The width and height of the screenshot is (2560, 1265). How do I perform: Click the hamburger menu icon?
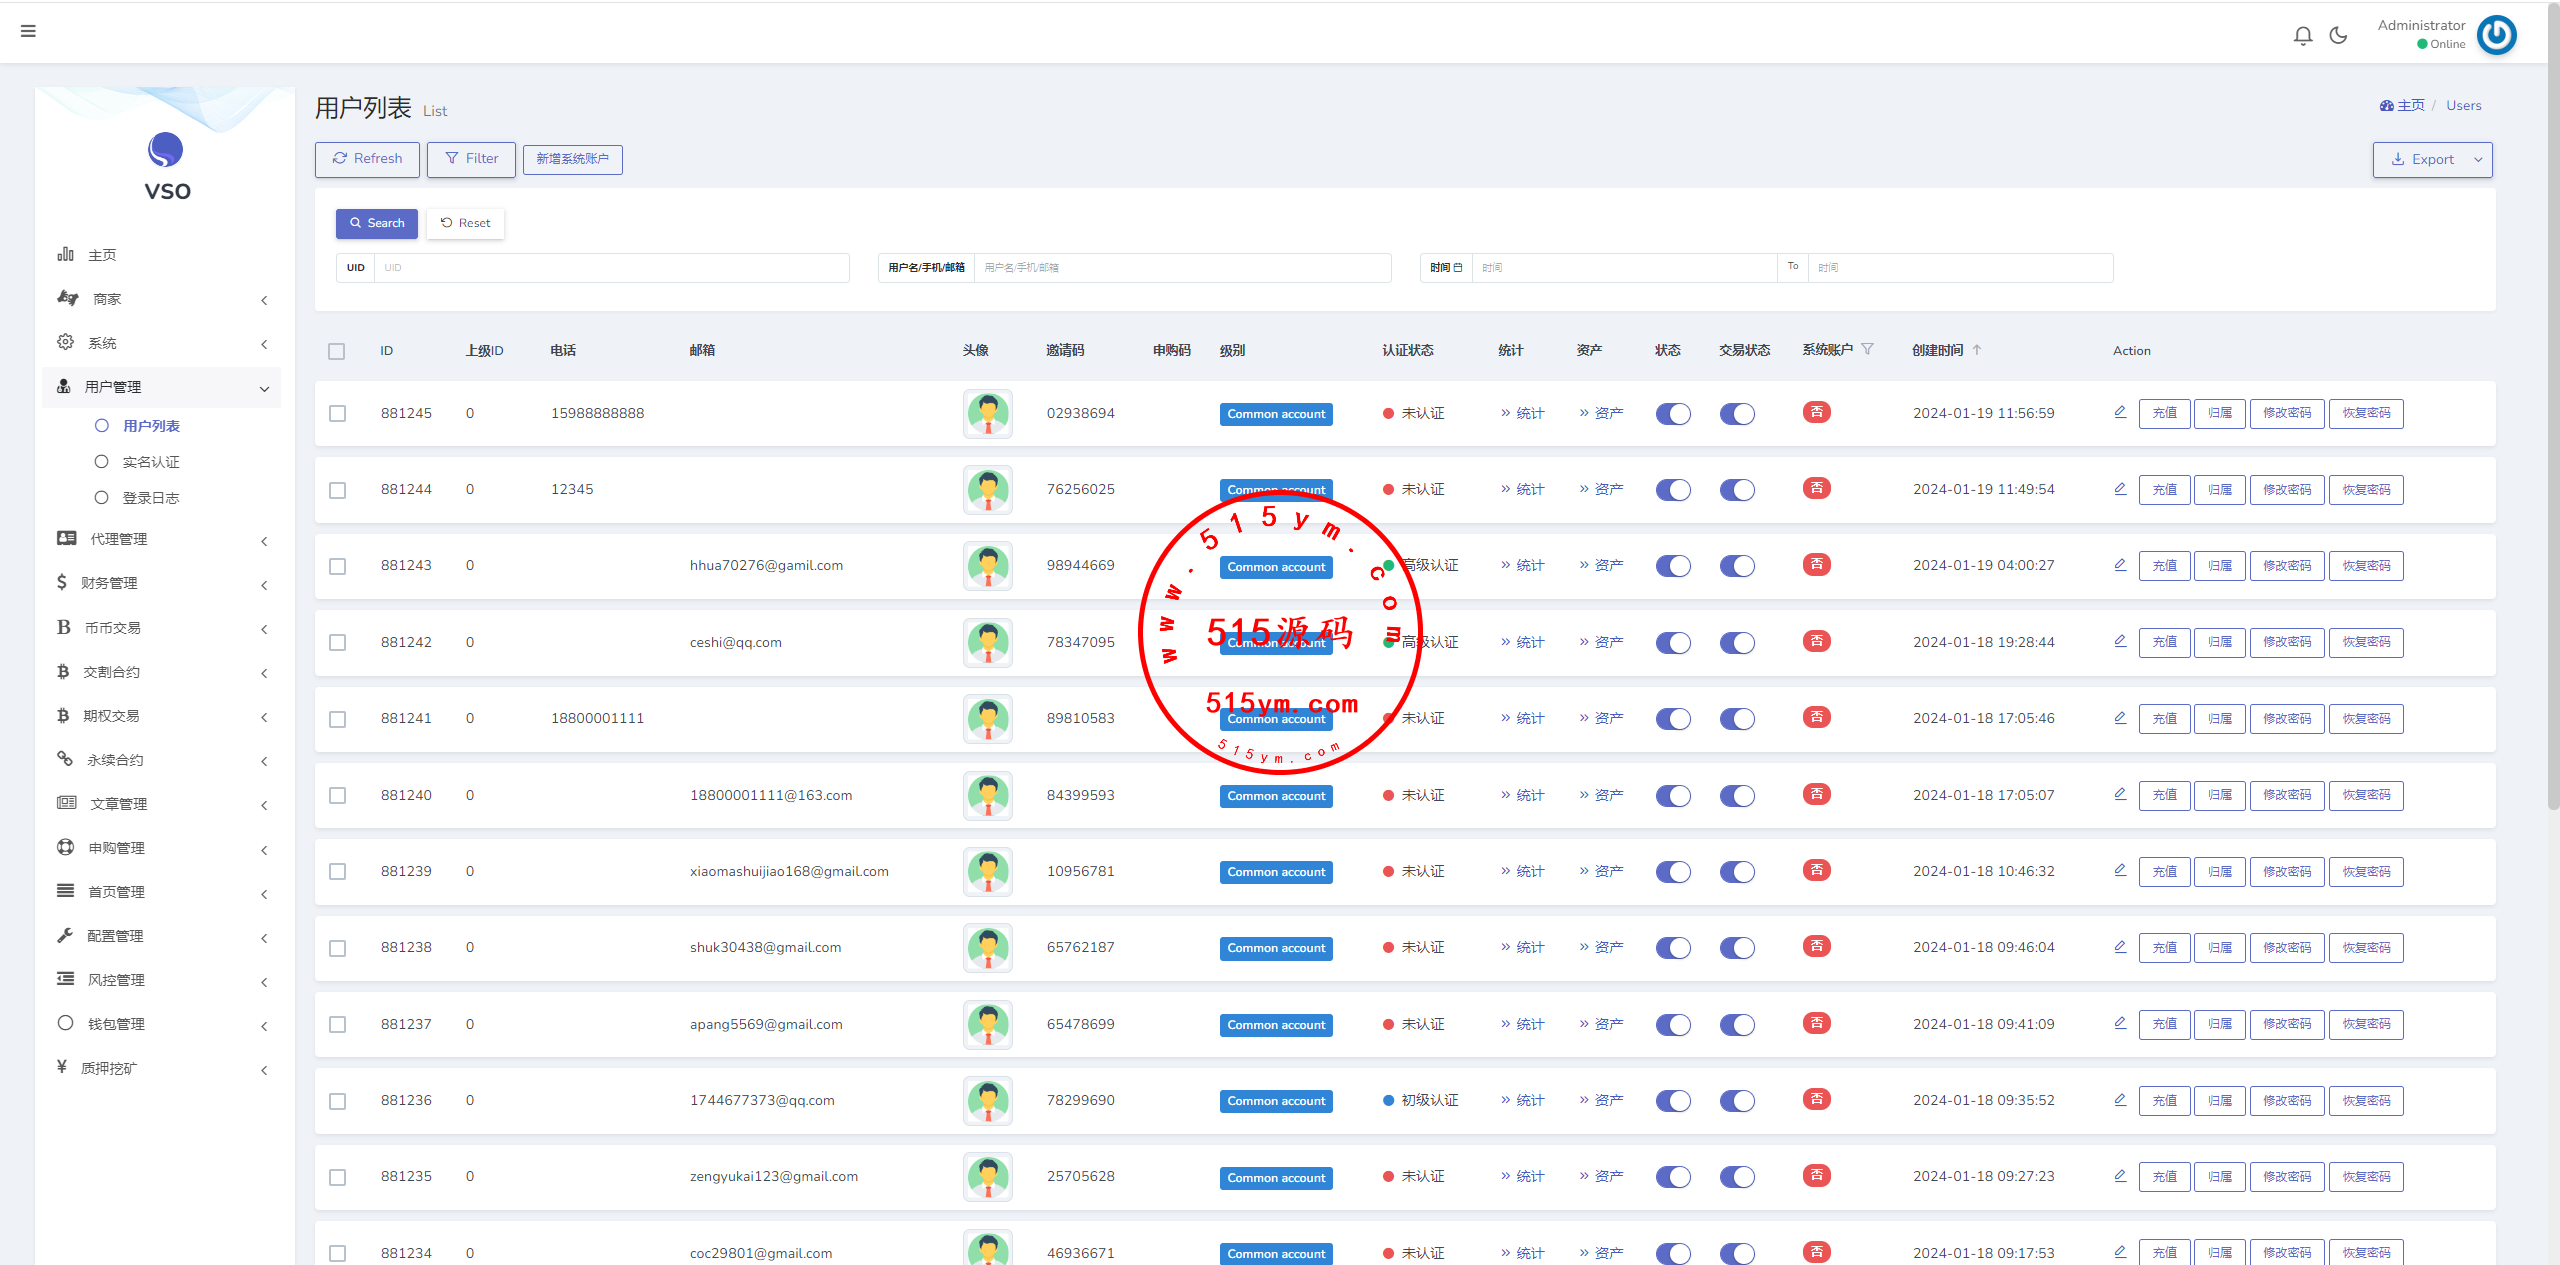click(x=28, y=31)
